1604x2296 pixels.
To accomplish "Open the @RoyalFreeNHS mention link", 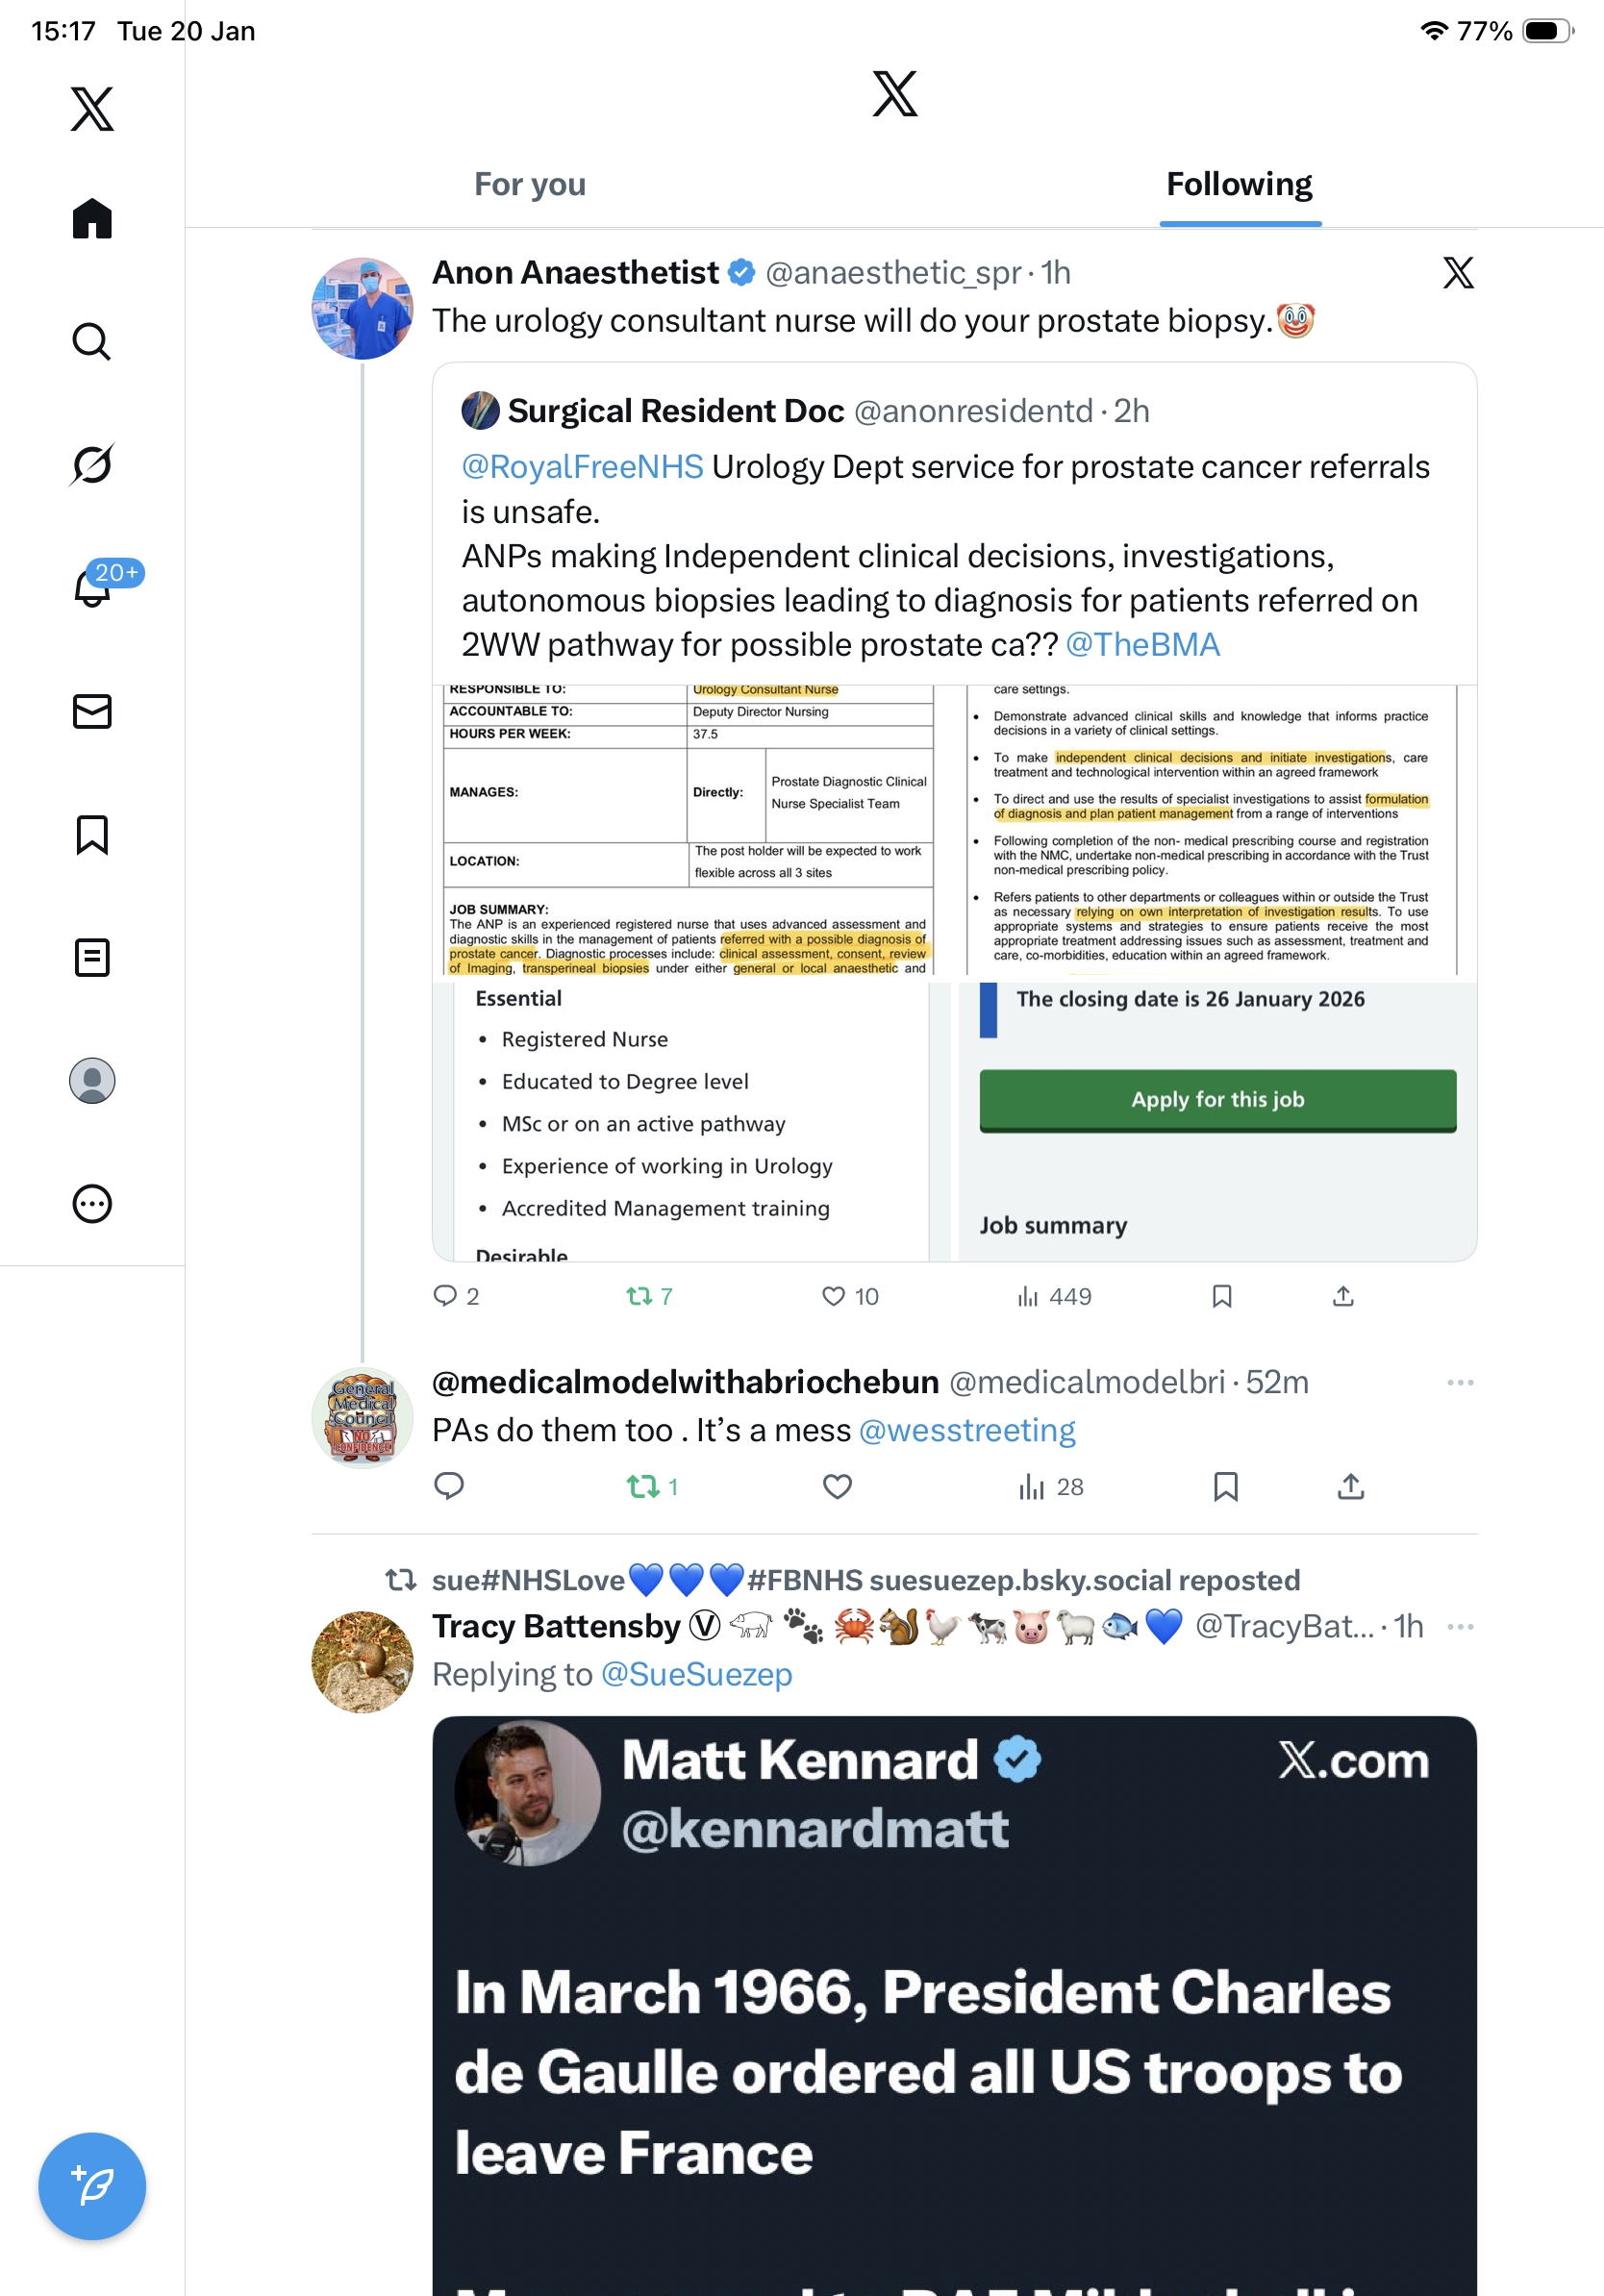I will tap(582, 467).
